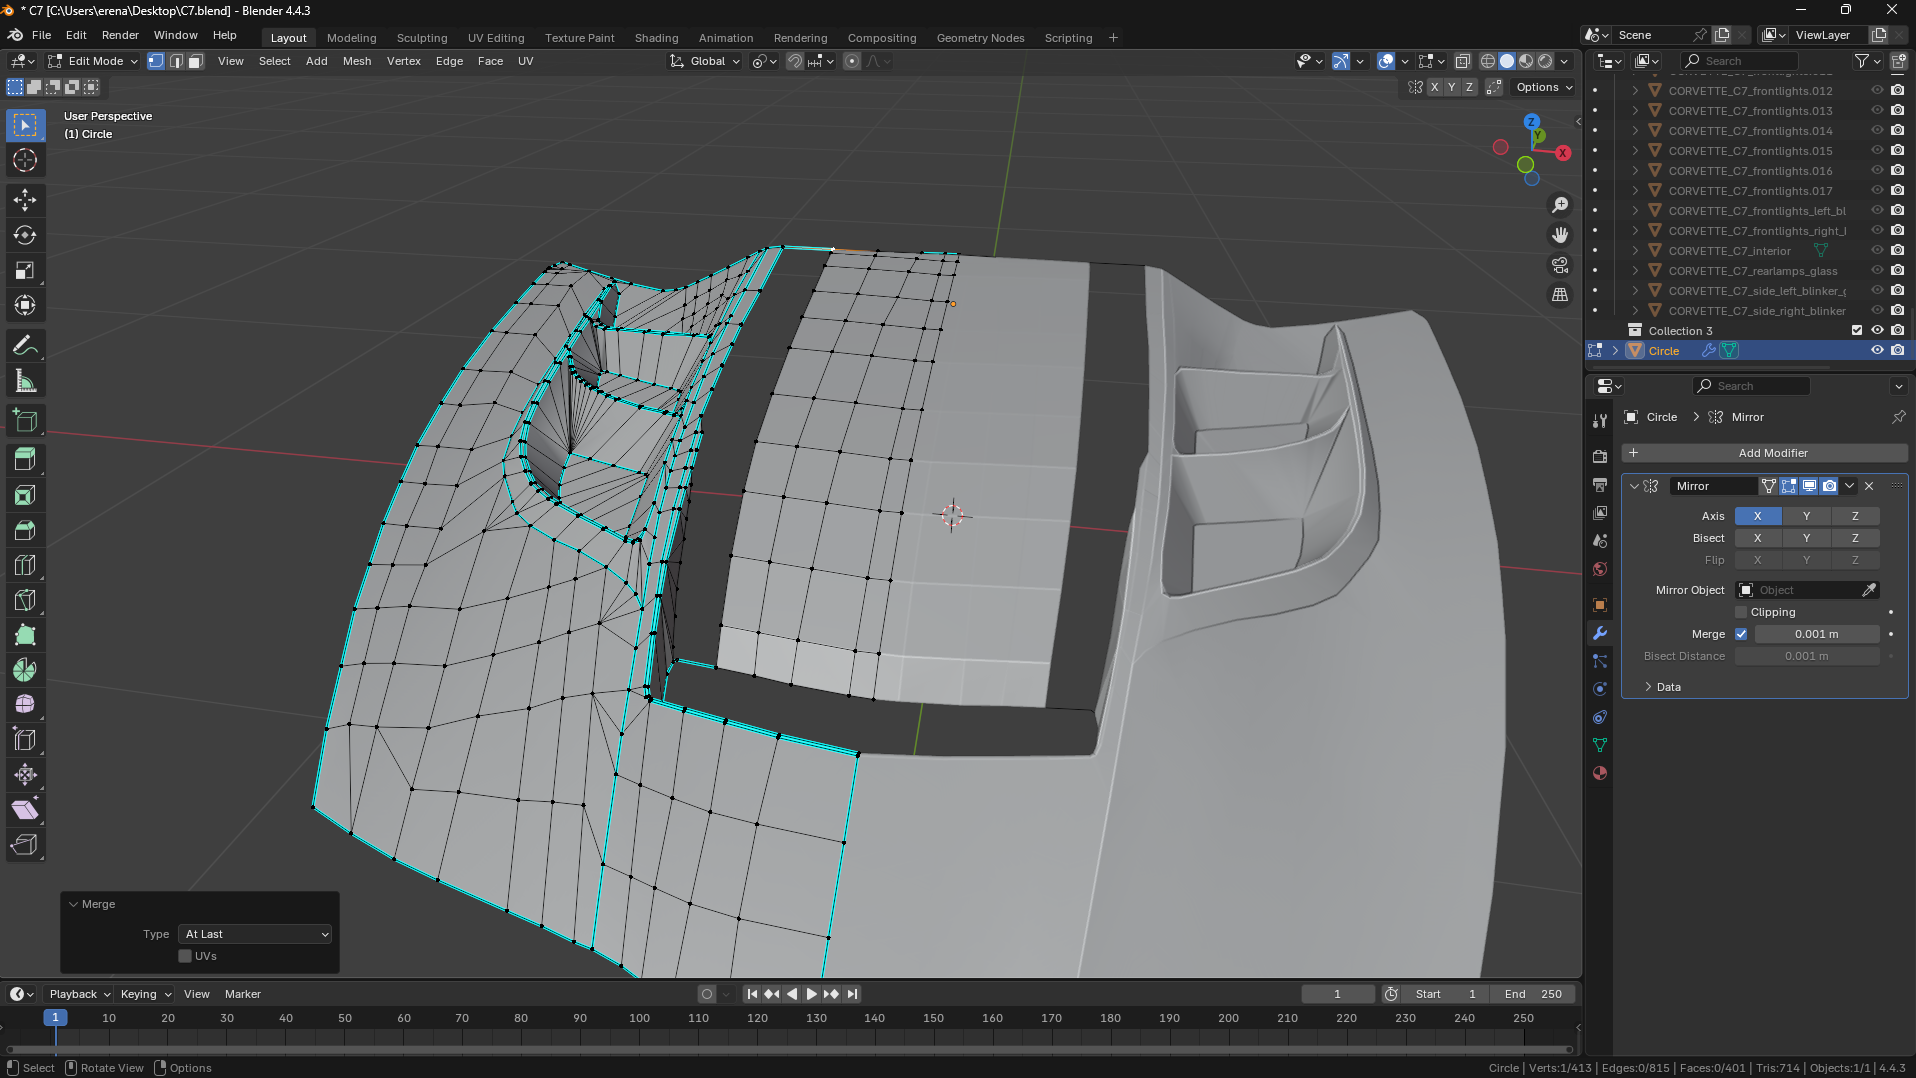Viewport: 1916px width, 1078px height.
Task: Activate the Rotate tool
Action: [x=25, y=235]
